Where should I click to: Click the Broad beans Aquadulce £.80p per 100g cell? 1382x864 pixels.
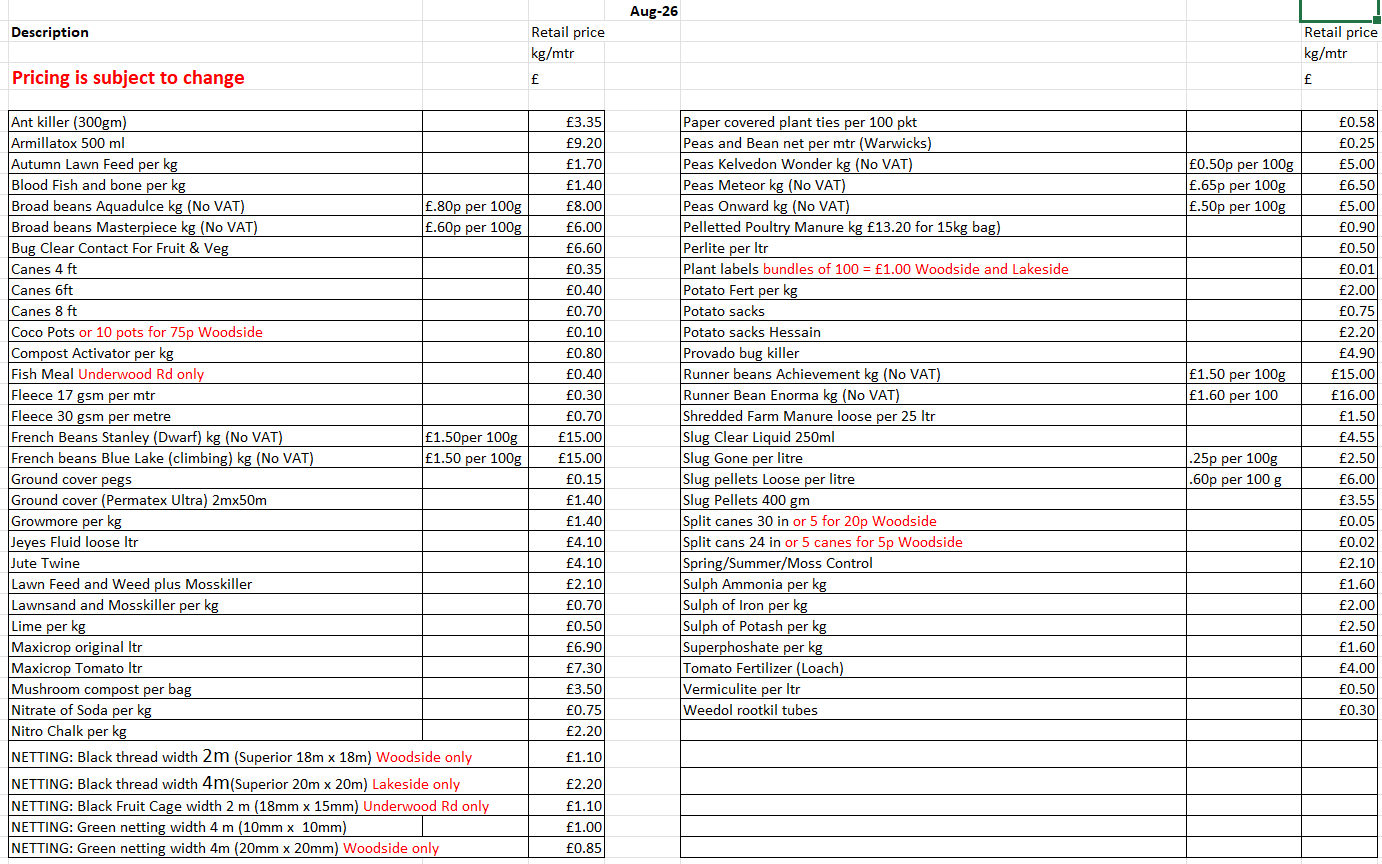pos(476,206)
